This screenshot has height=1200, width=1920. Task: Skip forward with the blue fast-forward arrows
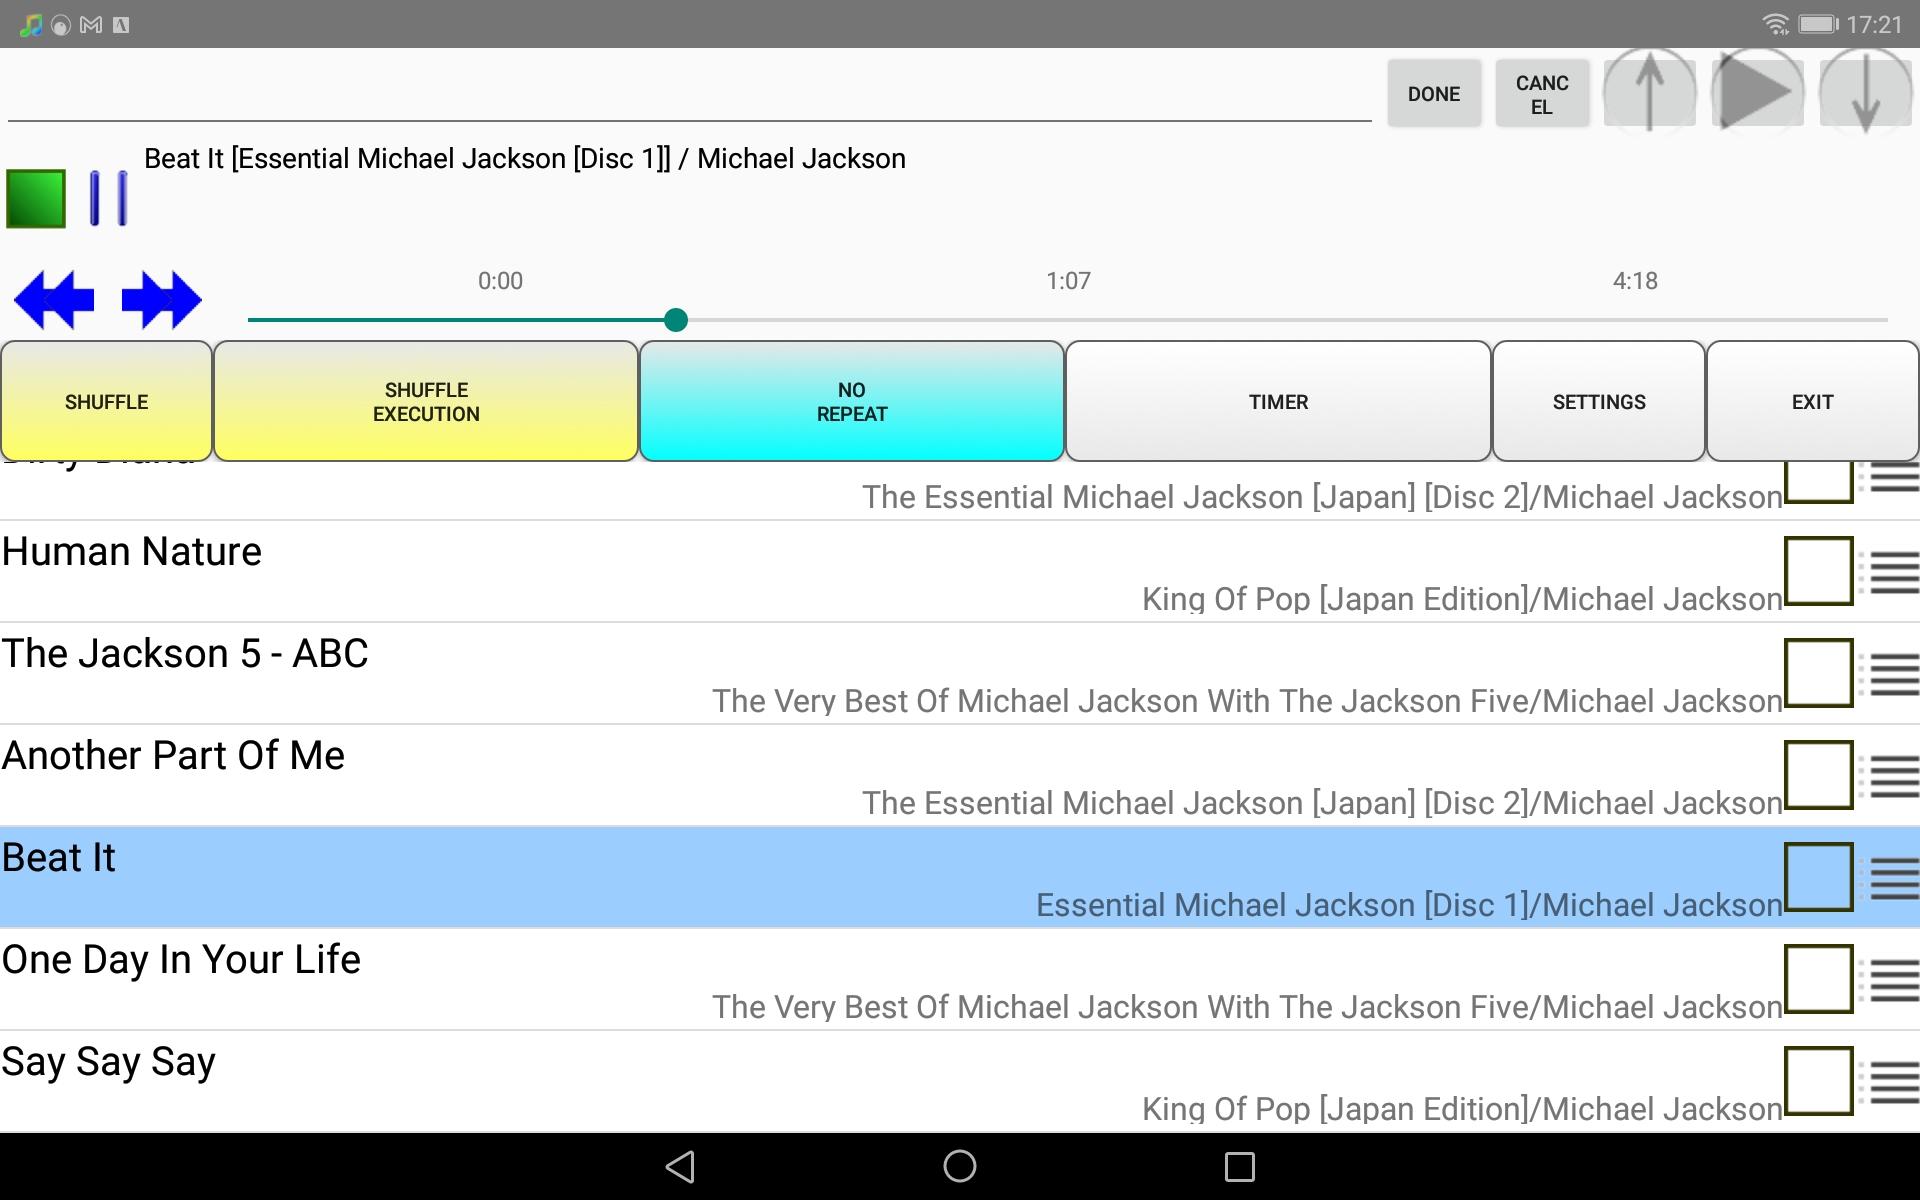tap(161, 300)
